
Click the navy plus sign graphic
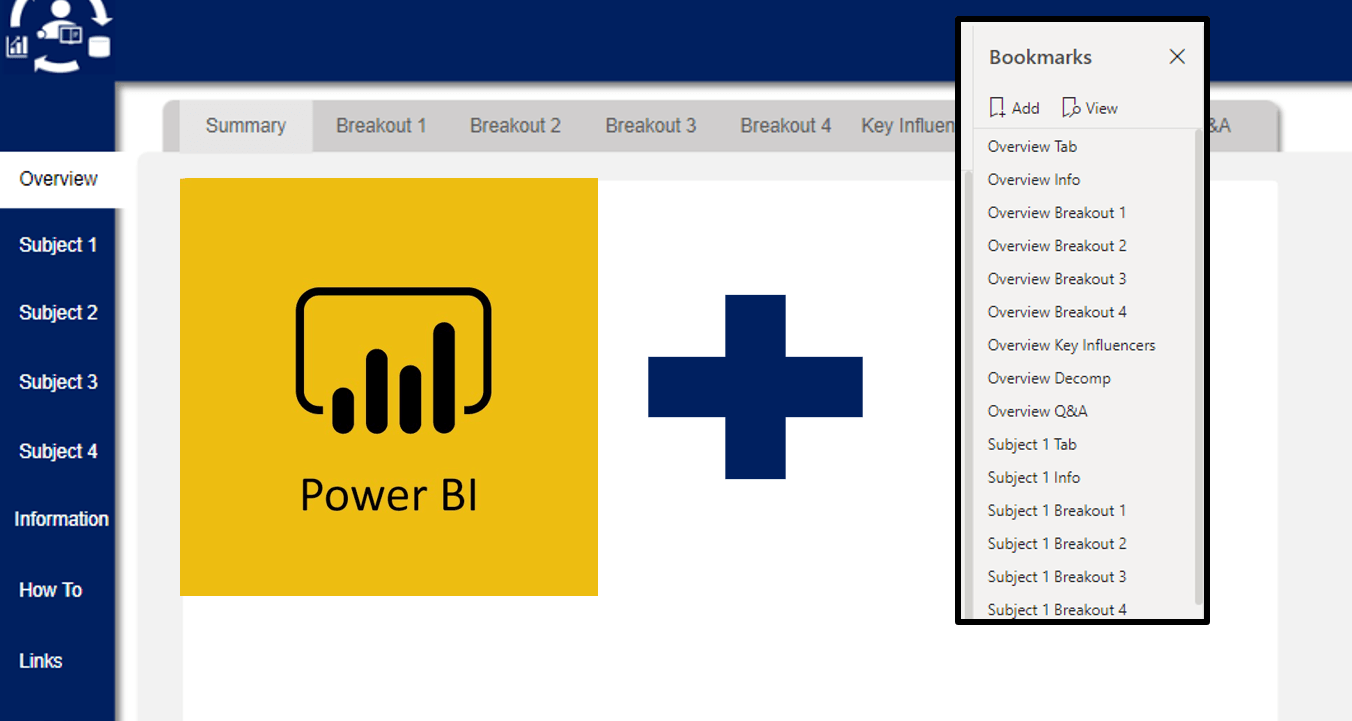pos(756,387)
